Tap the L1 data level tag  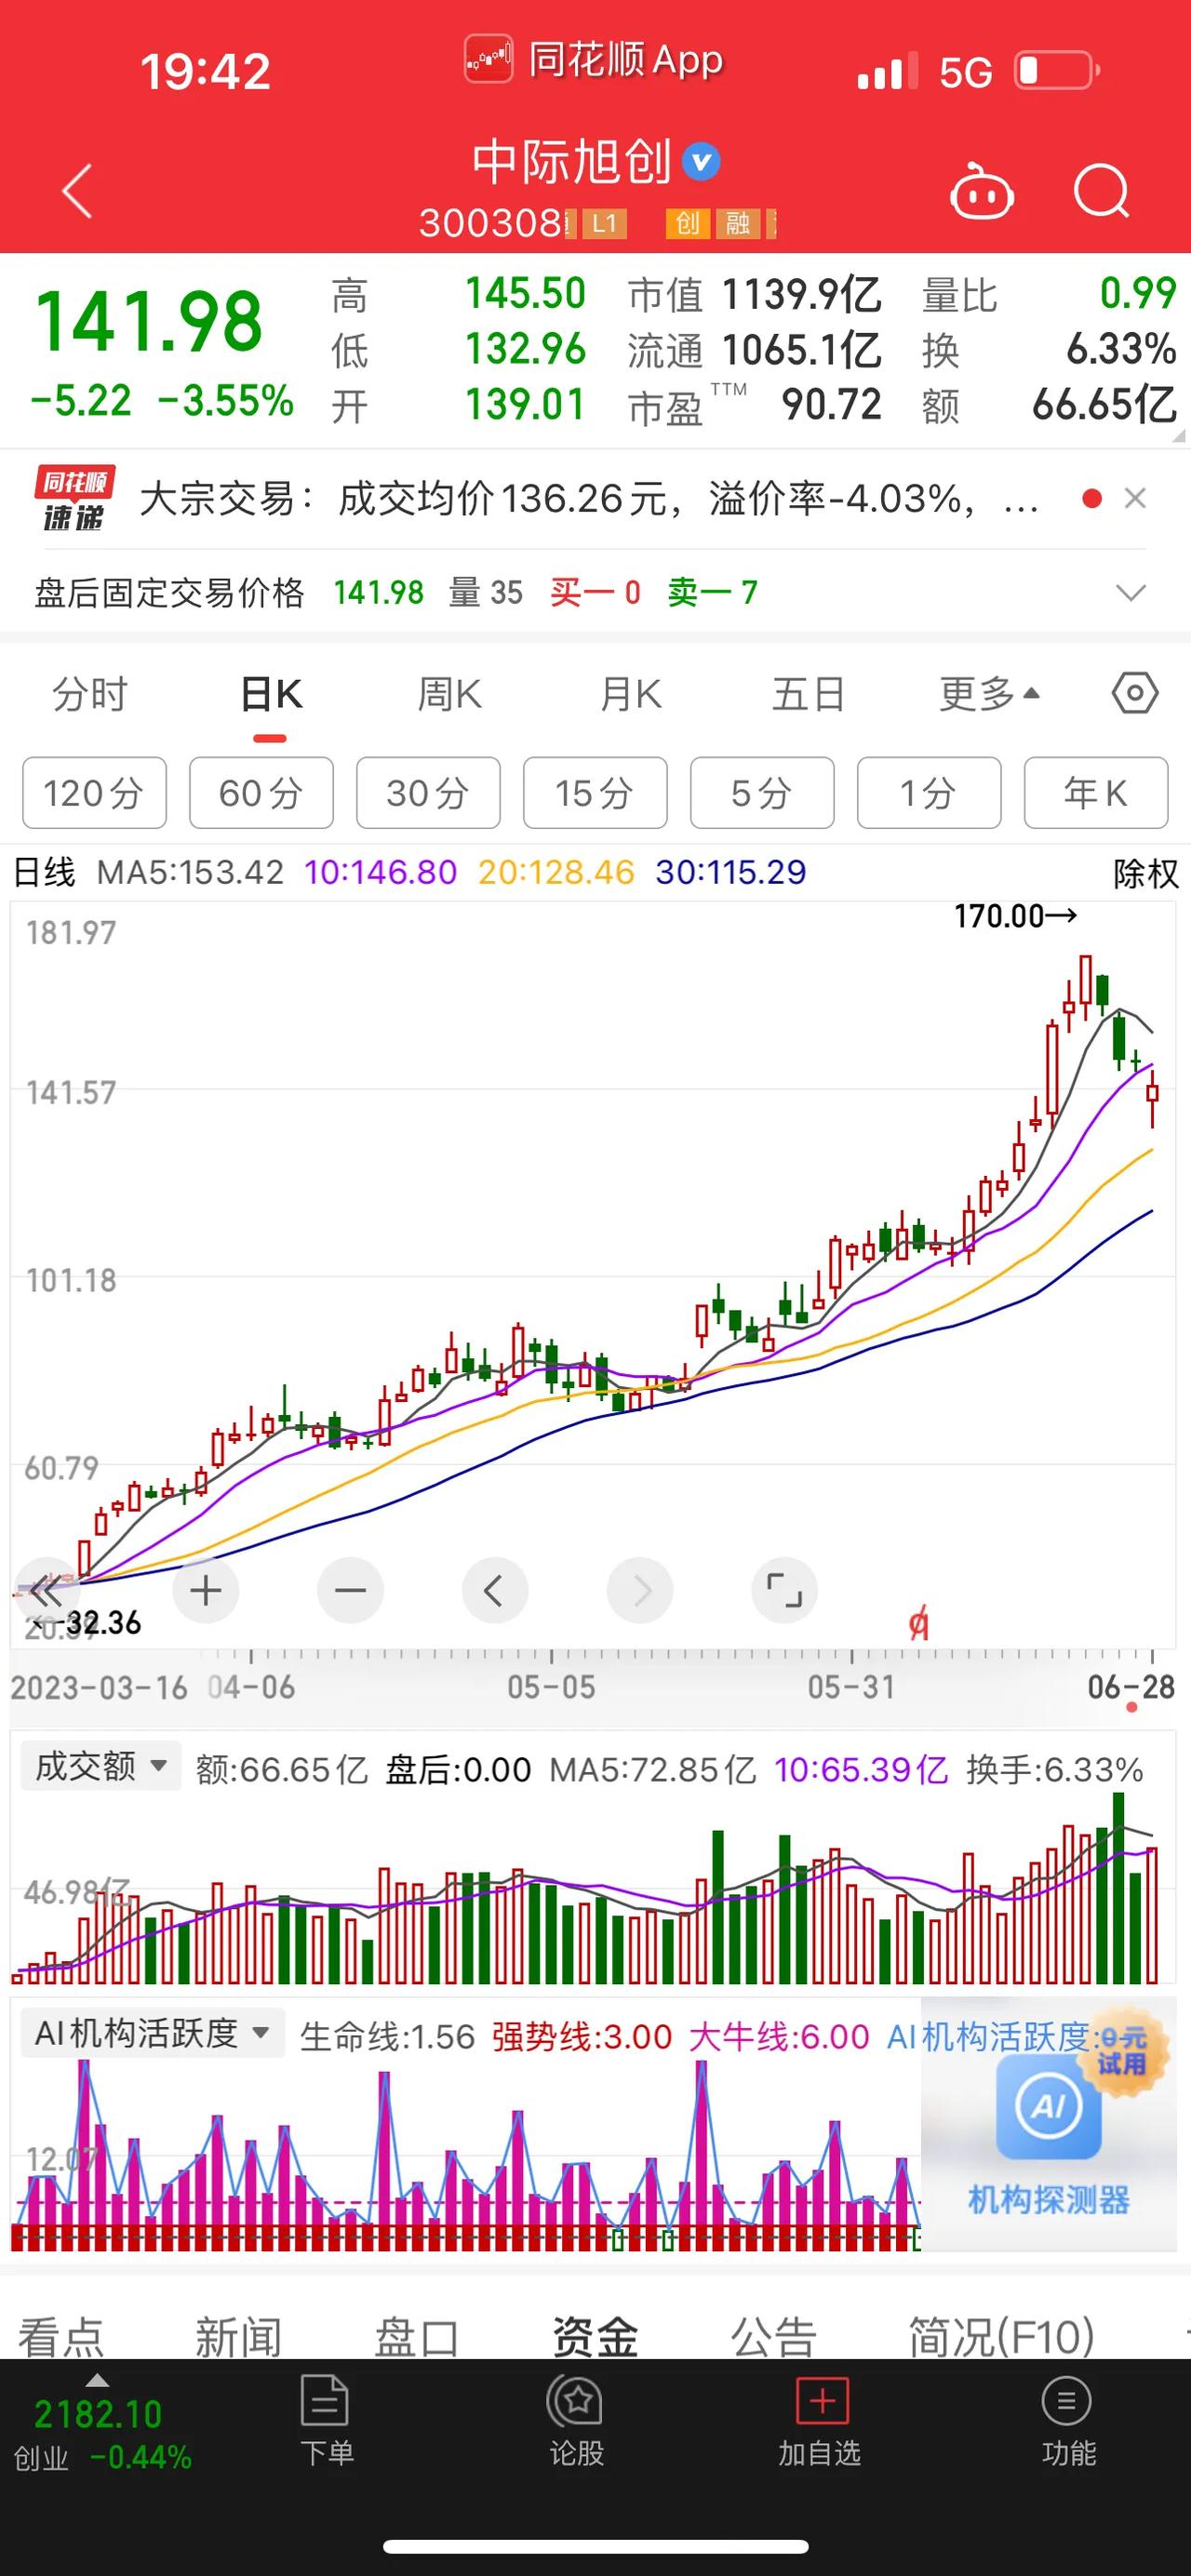[x=604, y=223]
